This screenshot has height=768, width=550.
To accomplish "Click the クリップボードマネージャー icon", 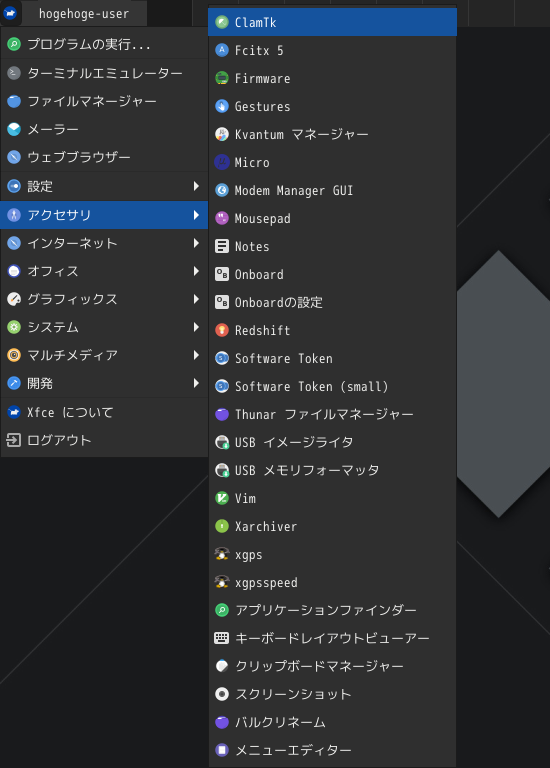I will (222, 666).
